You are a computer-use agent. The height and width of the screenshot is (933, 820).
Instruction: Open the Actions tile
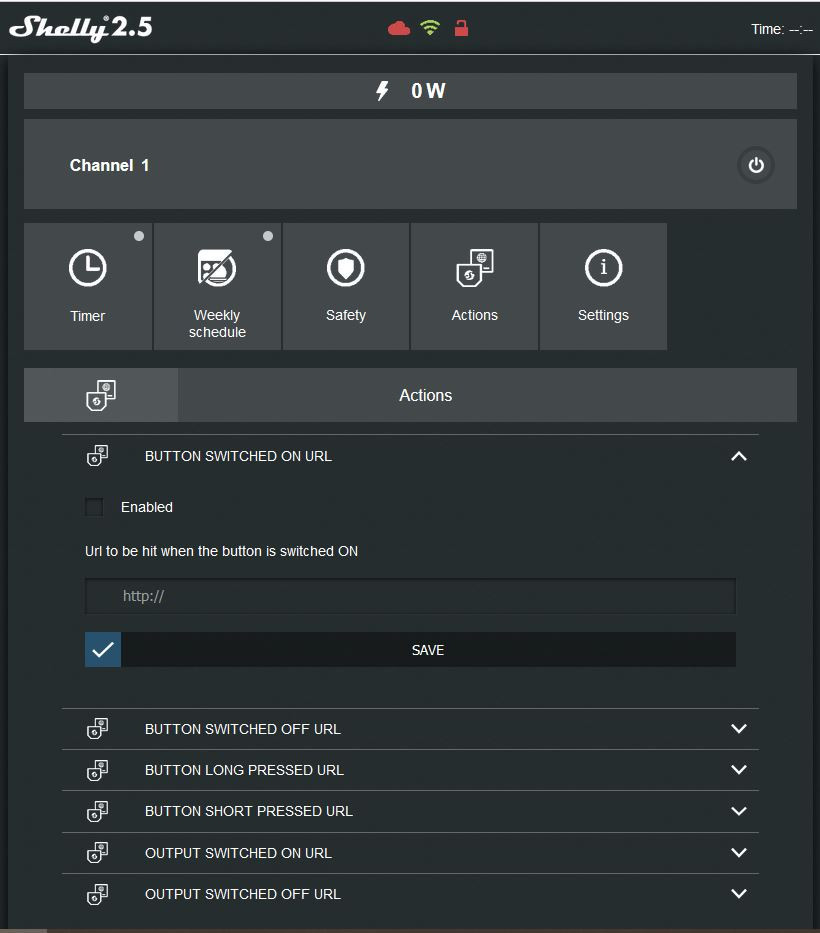[x=474, y=286]
